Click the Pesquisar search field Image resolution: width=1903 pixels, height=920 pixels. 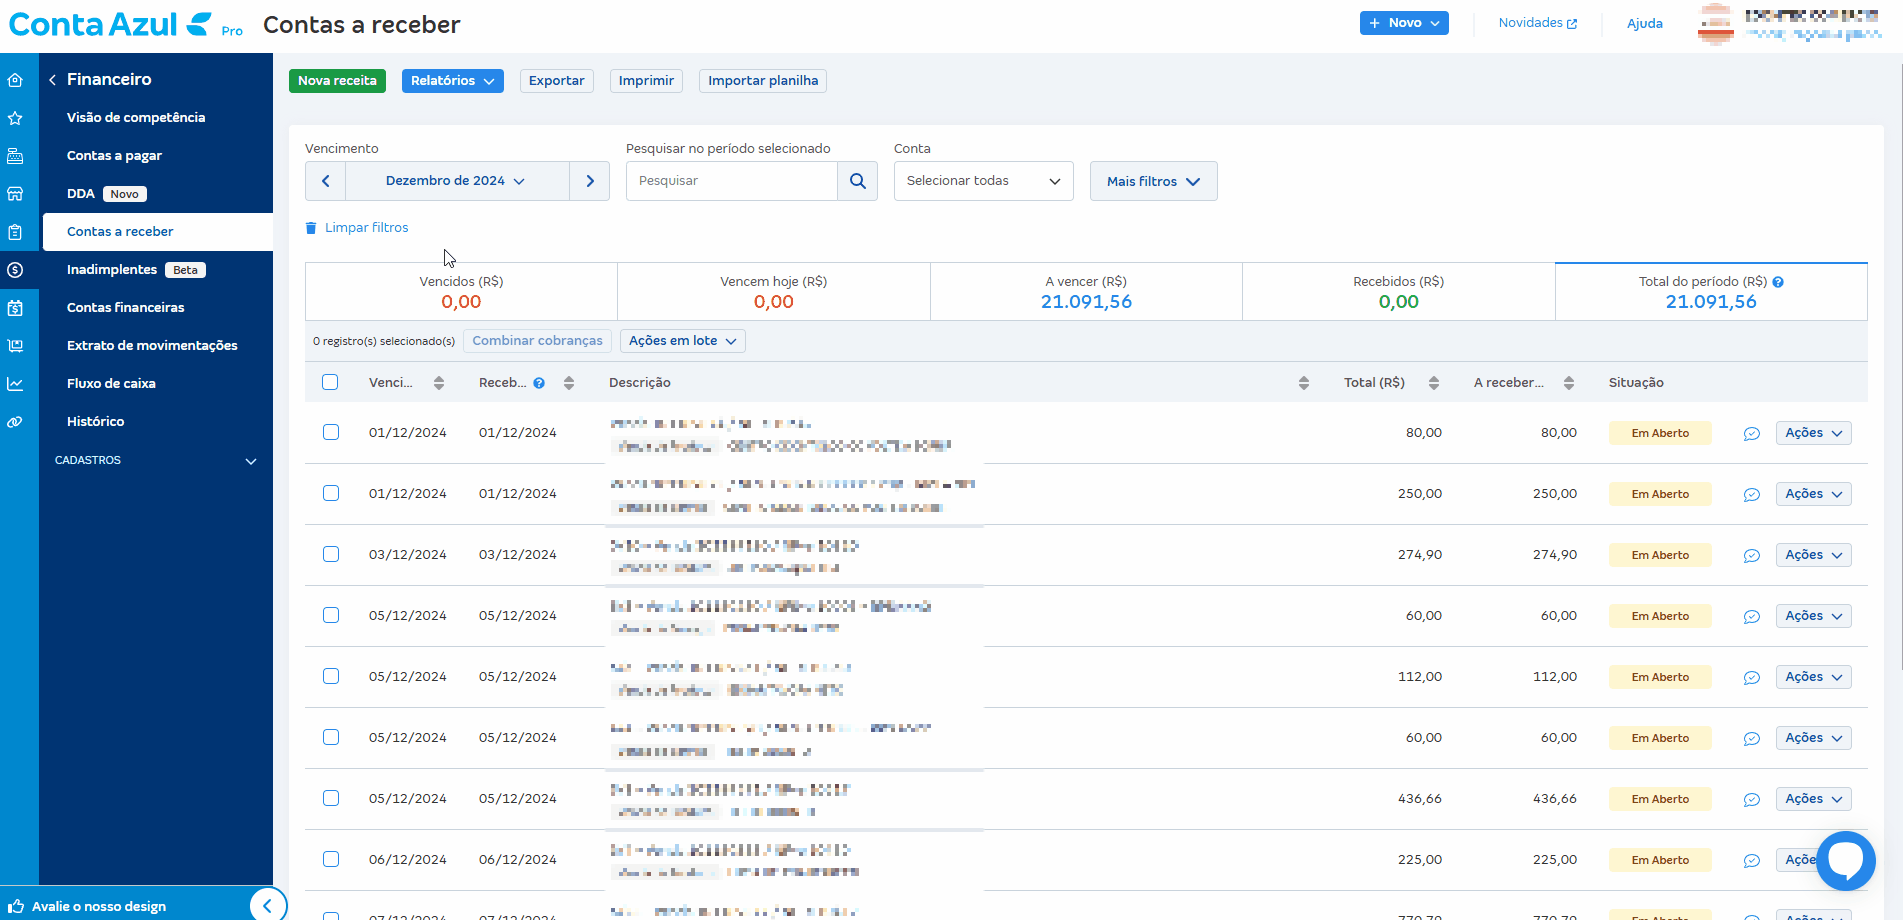tap(731, 181)
